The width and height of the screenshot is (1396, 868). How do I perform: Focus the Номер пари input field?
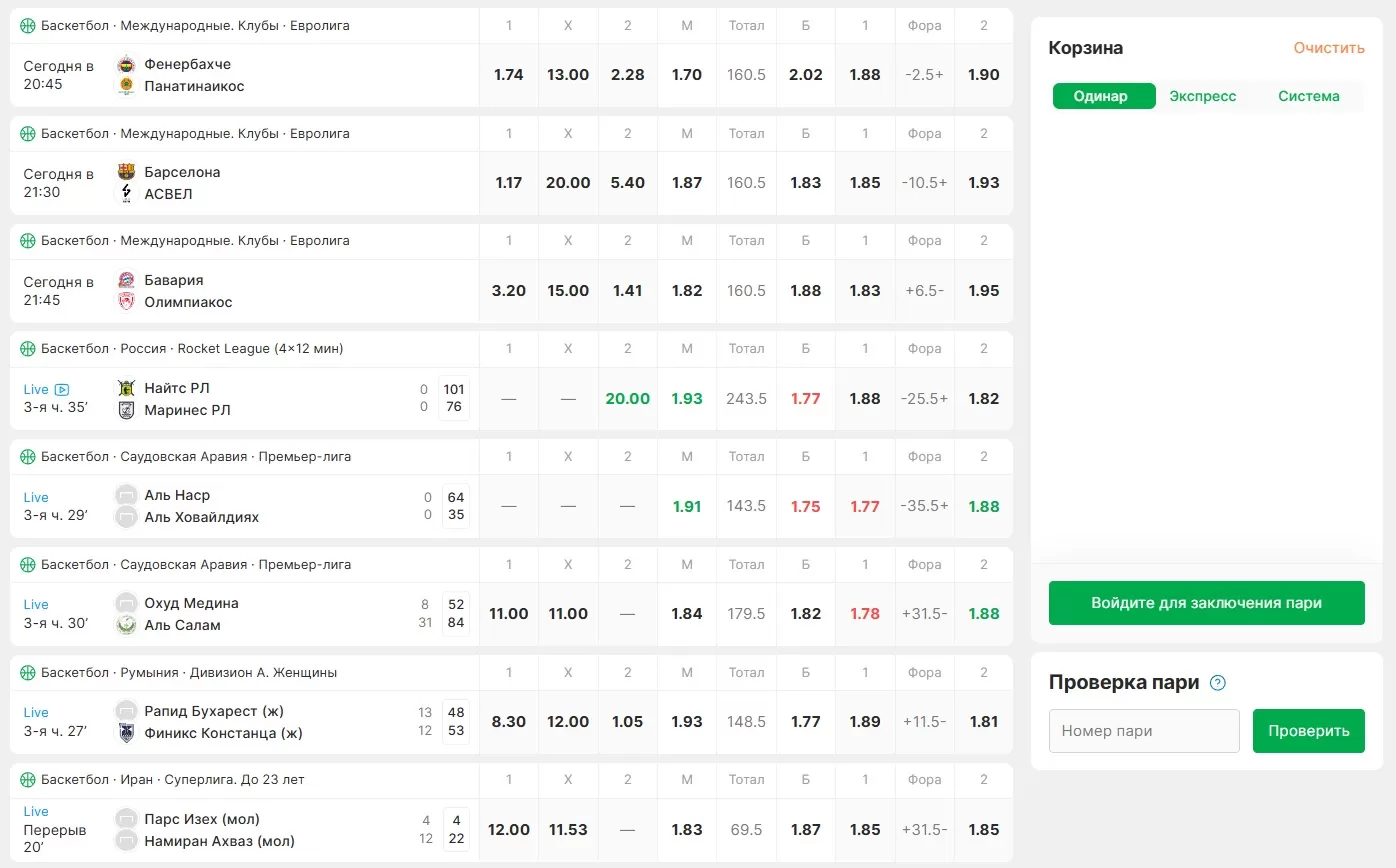[x=1144, y=731]
